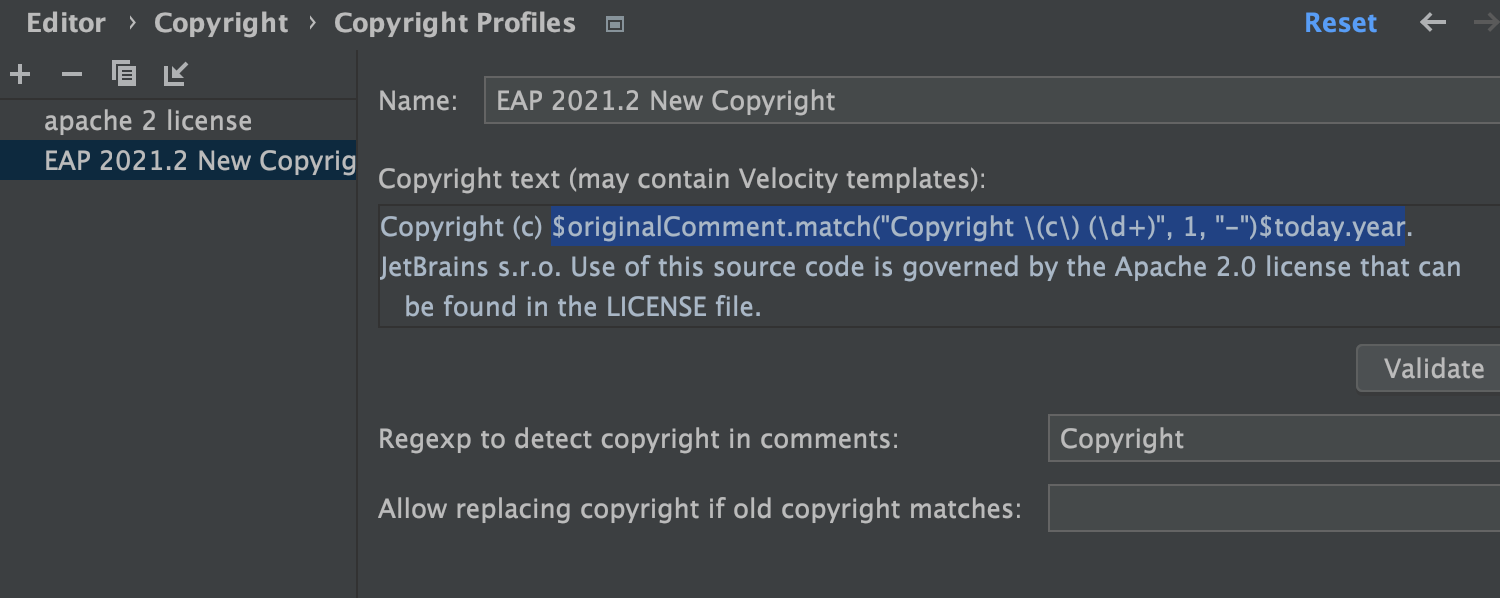Click the Add profile plus icon
Screen dimensions: 1500x598
click(19, 74)
